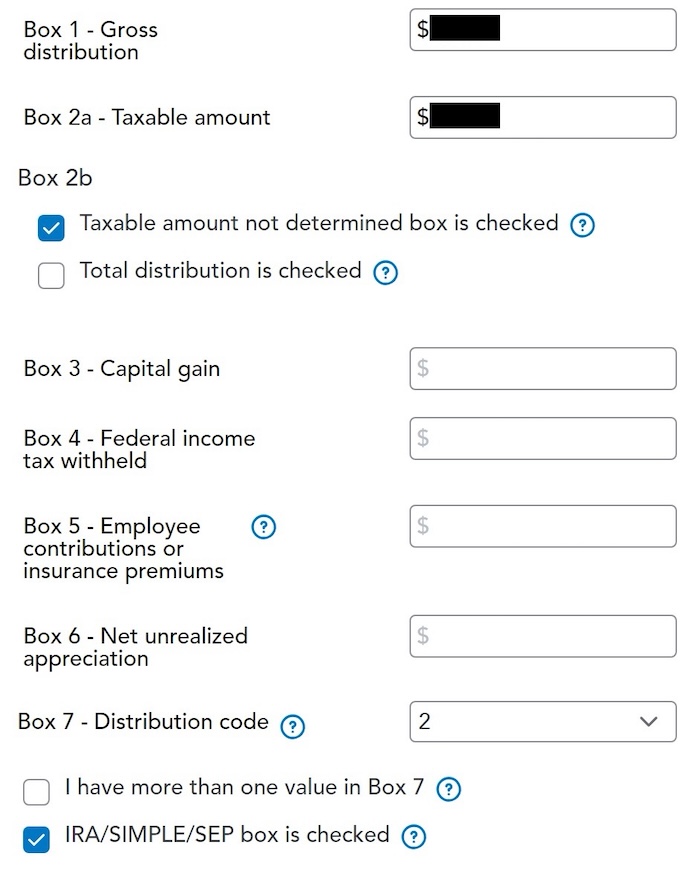Click the Taxable amount not determined label text
700x874 pixels.
(x=318, y=223)
